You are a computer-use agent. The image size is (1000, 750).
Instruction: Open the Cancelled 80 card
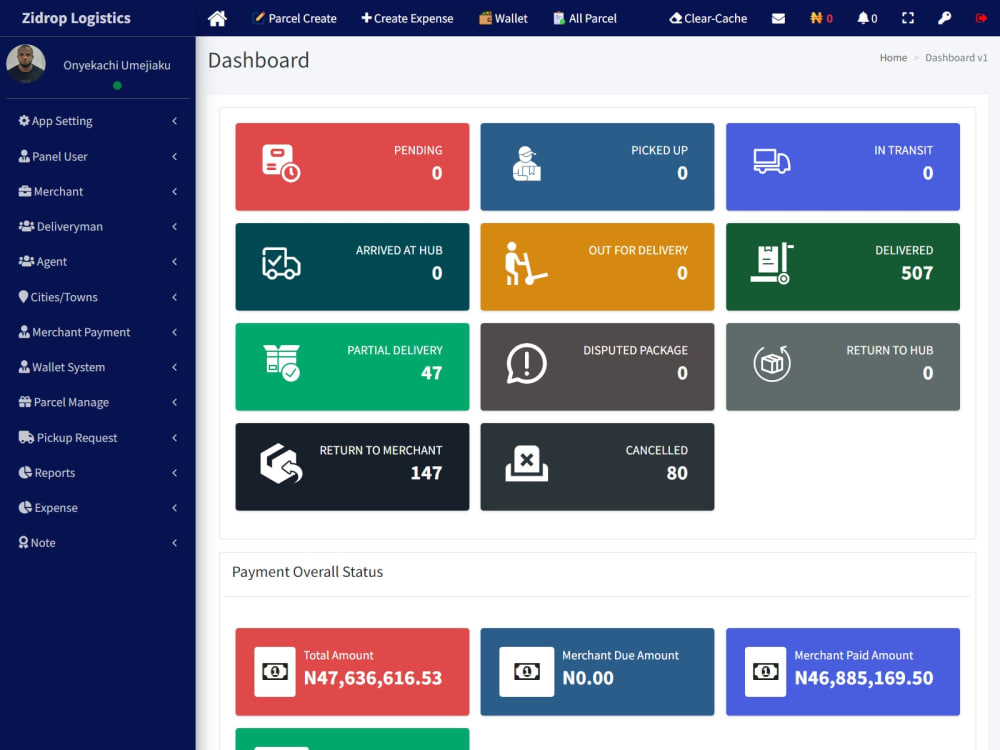(x=597, y=467)
